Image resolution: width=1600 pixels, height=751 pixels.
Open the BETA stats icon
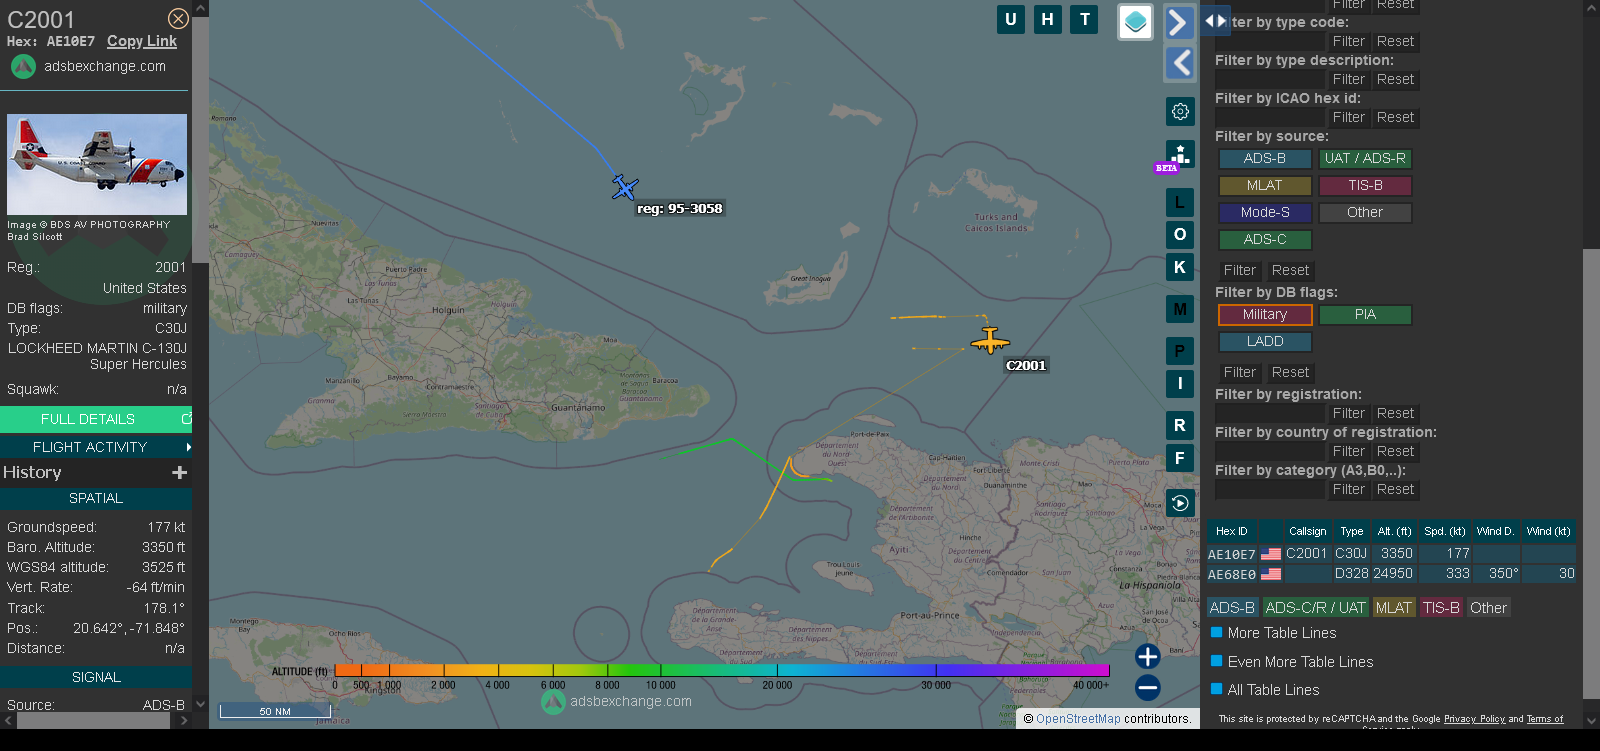[1179, 156]
